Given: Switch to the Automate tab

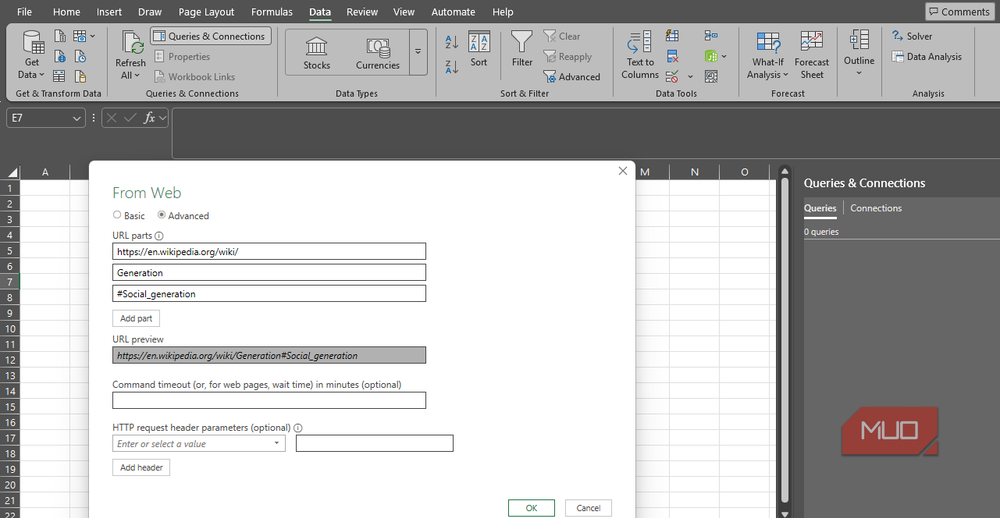Looking at the screenshot, I should (x=453, y=11).
